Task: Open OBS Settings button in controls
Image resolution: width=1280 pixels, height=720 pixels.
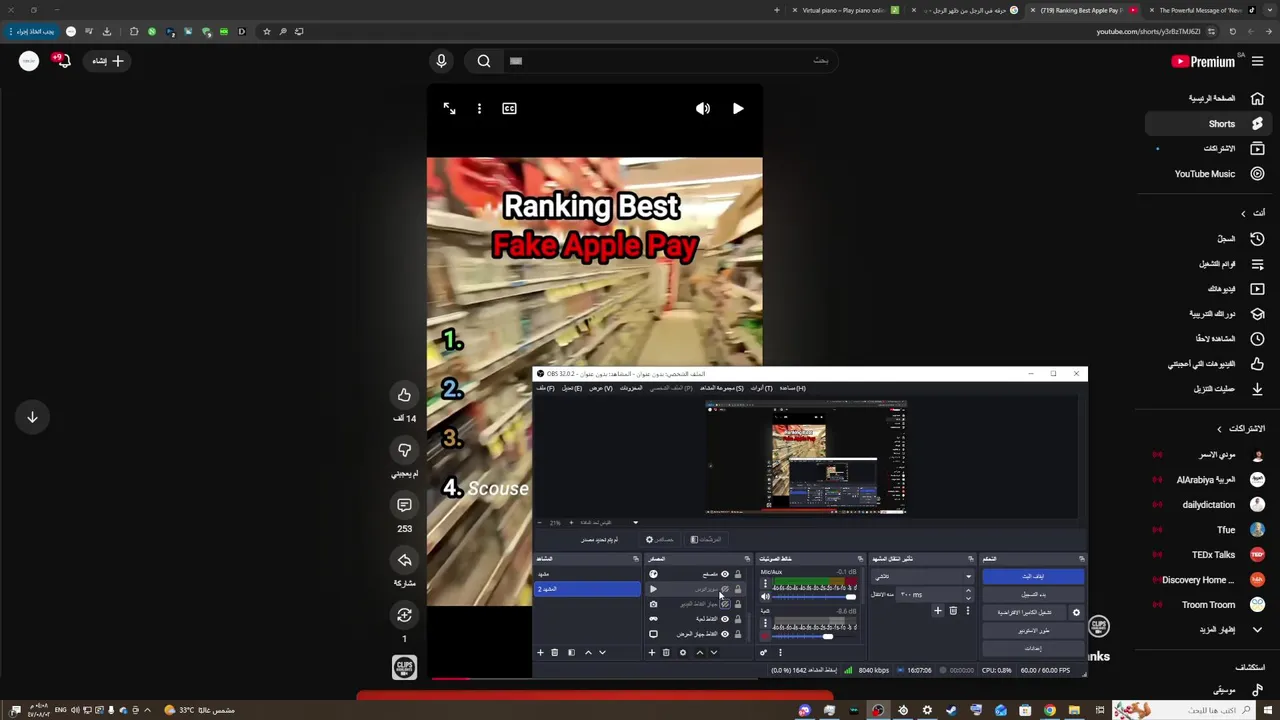Action: coord(1034,648)
